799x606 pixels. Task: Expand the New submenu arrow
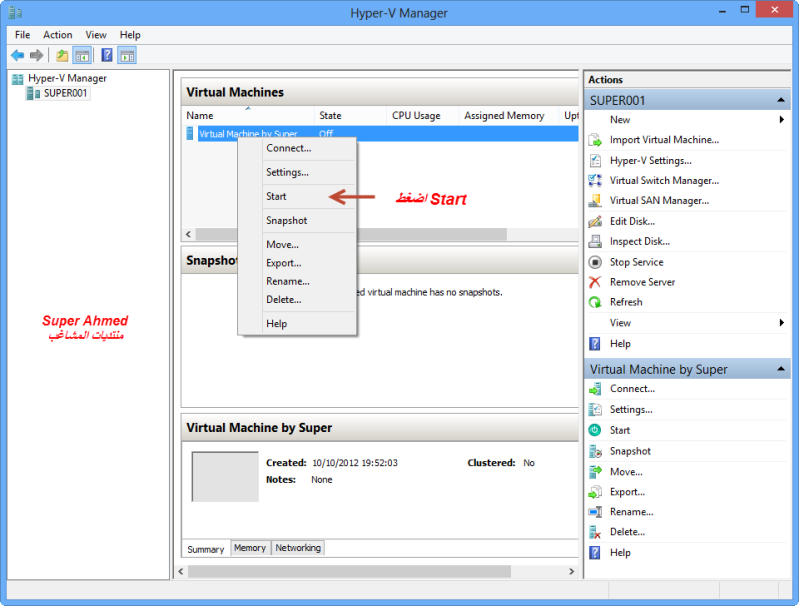tap(781, 120)
